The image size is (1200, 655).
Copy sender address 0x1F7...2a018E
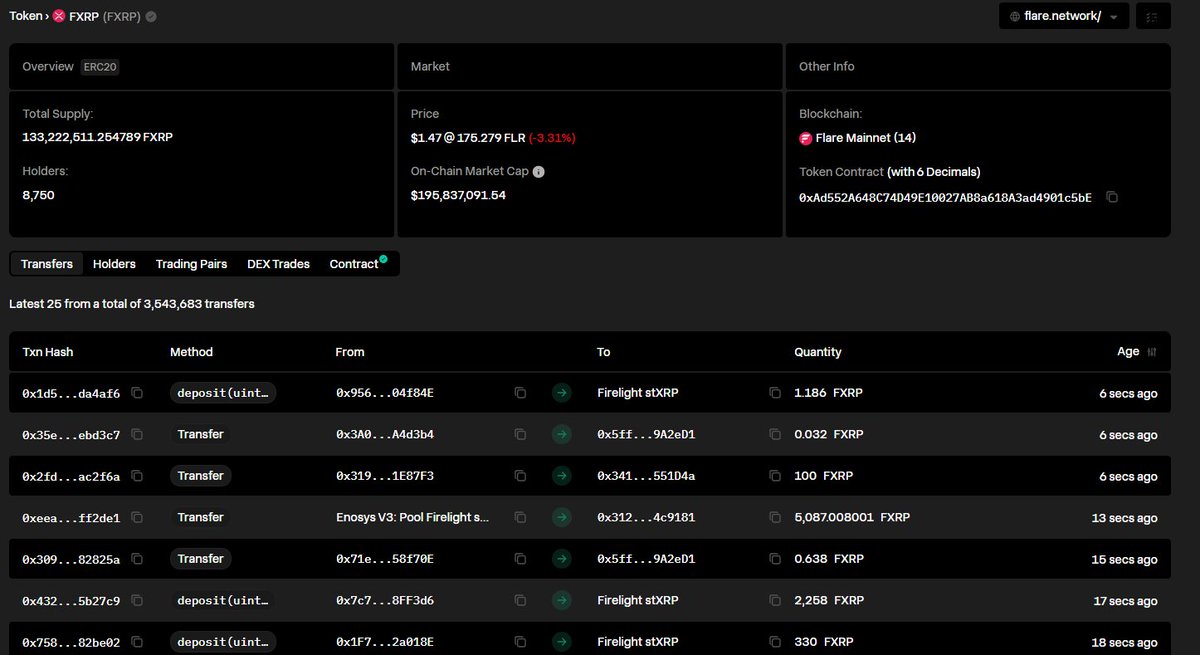click(x=520, y=642)
